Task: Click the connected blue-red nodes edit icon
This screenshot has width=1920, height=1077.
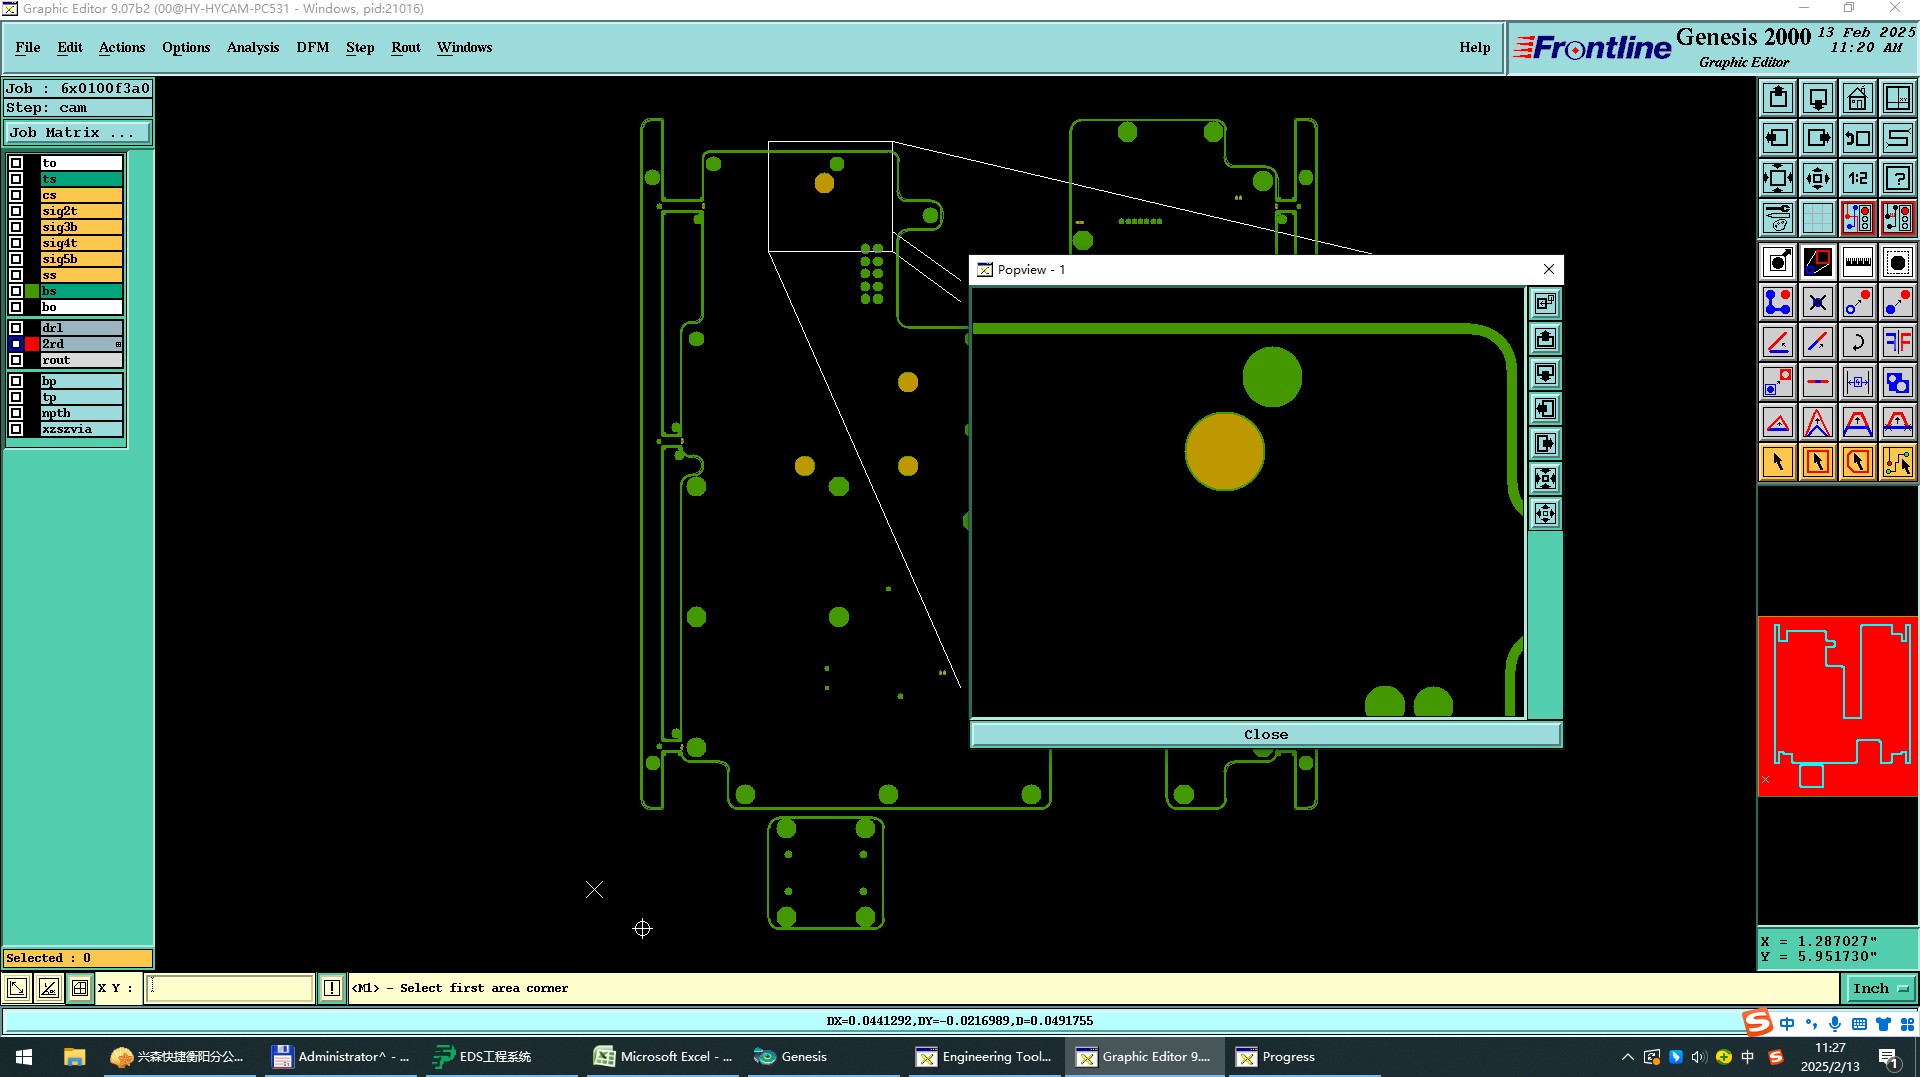Action: 1778,302
